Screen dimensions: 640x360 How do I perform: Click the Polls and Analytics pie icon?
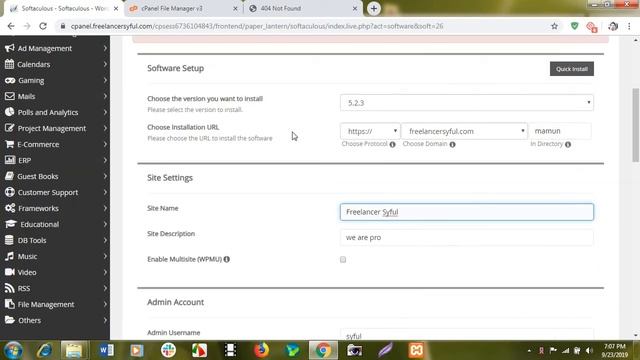click(10, 112)
